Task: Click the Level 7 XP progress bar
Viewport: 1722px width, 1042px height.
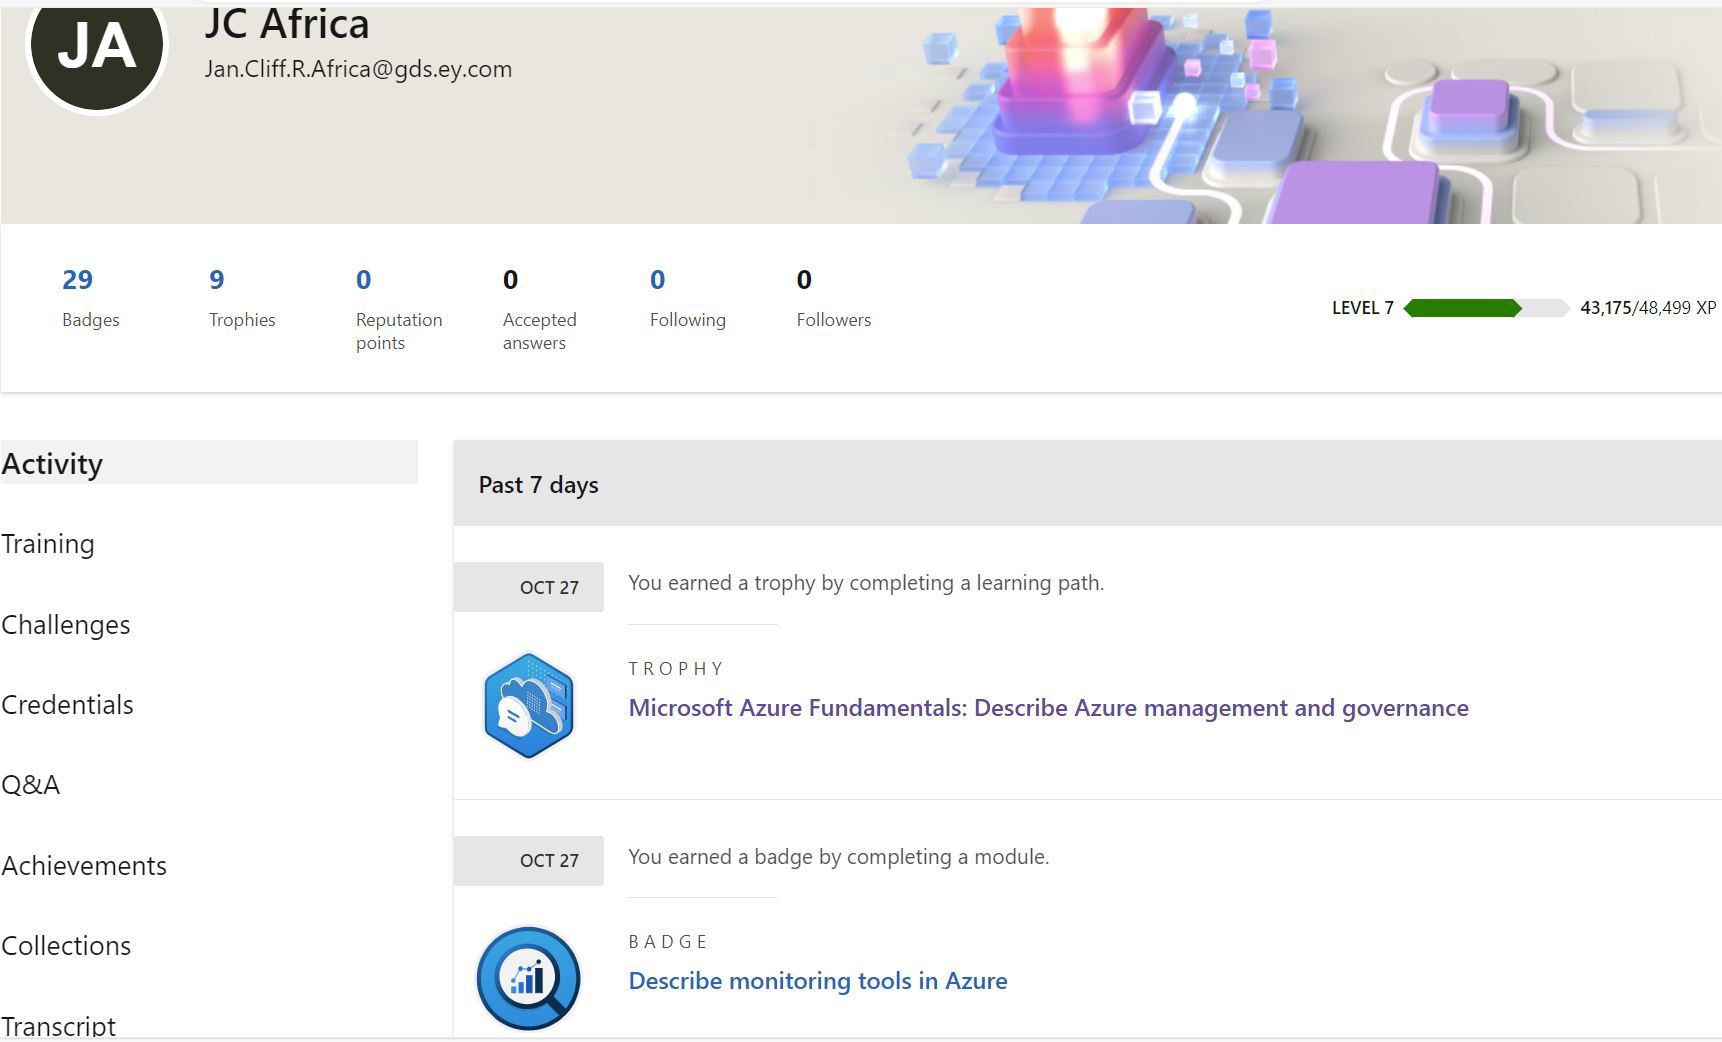Action: coord(1486,308)
